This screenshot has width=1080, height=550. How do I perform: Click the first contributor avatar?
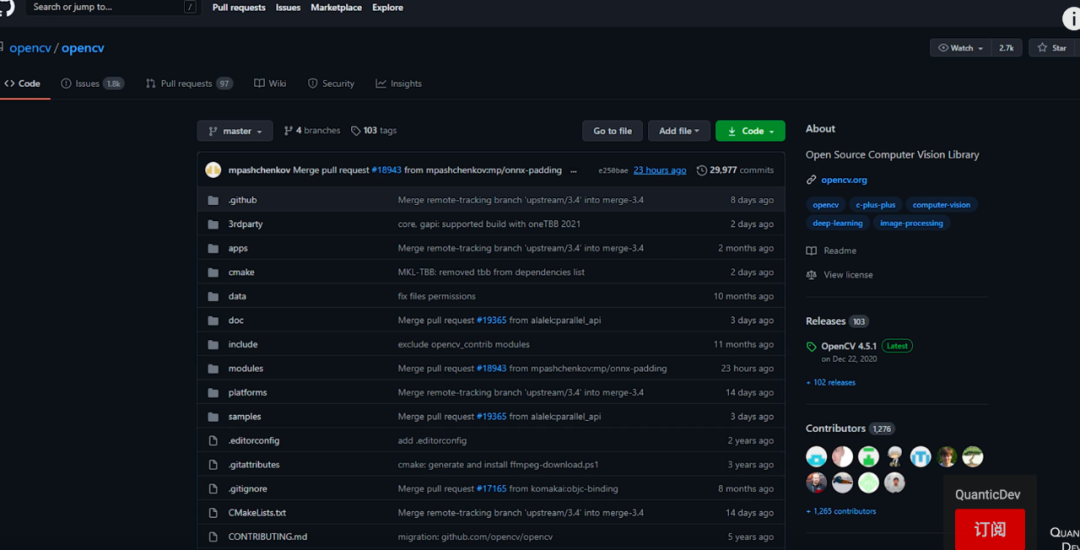pyautogui.click(x=816, y=456)
